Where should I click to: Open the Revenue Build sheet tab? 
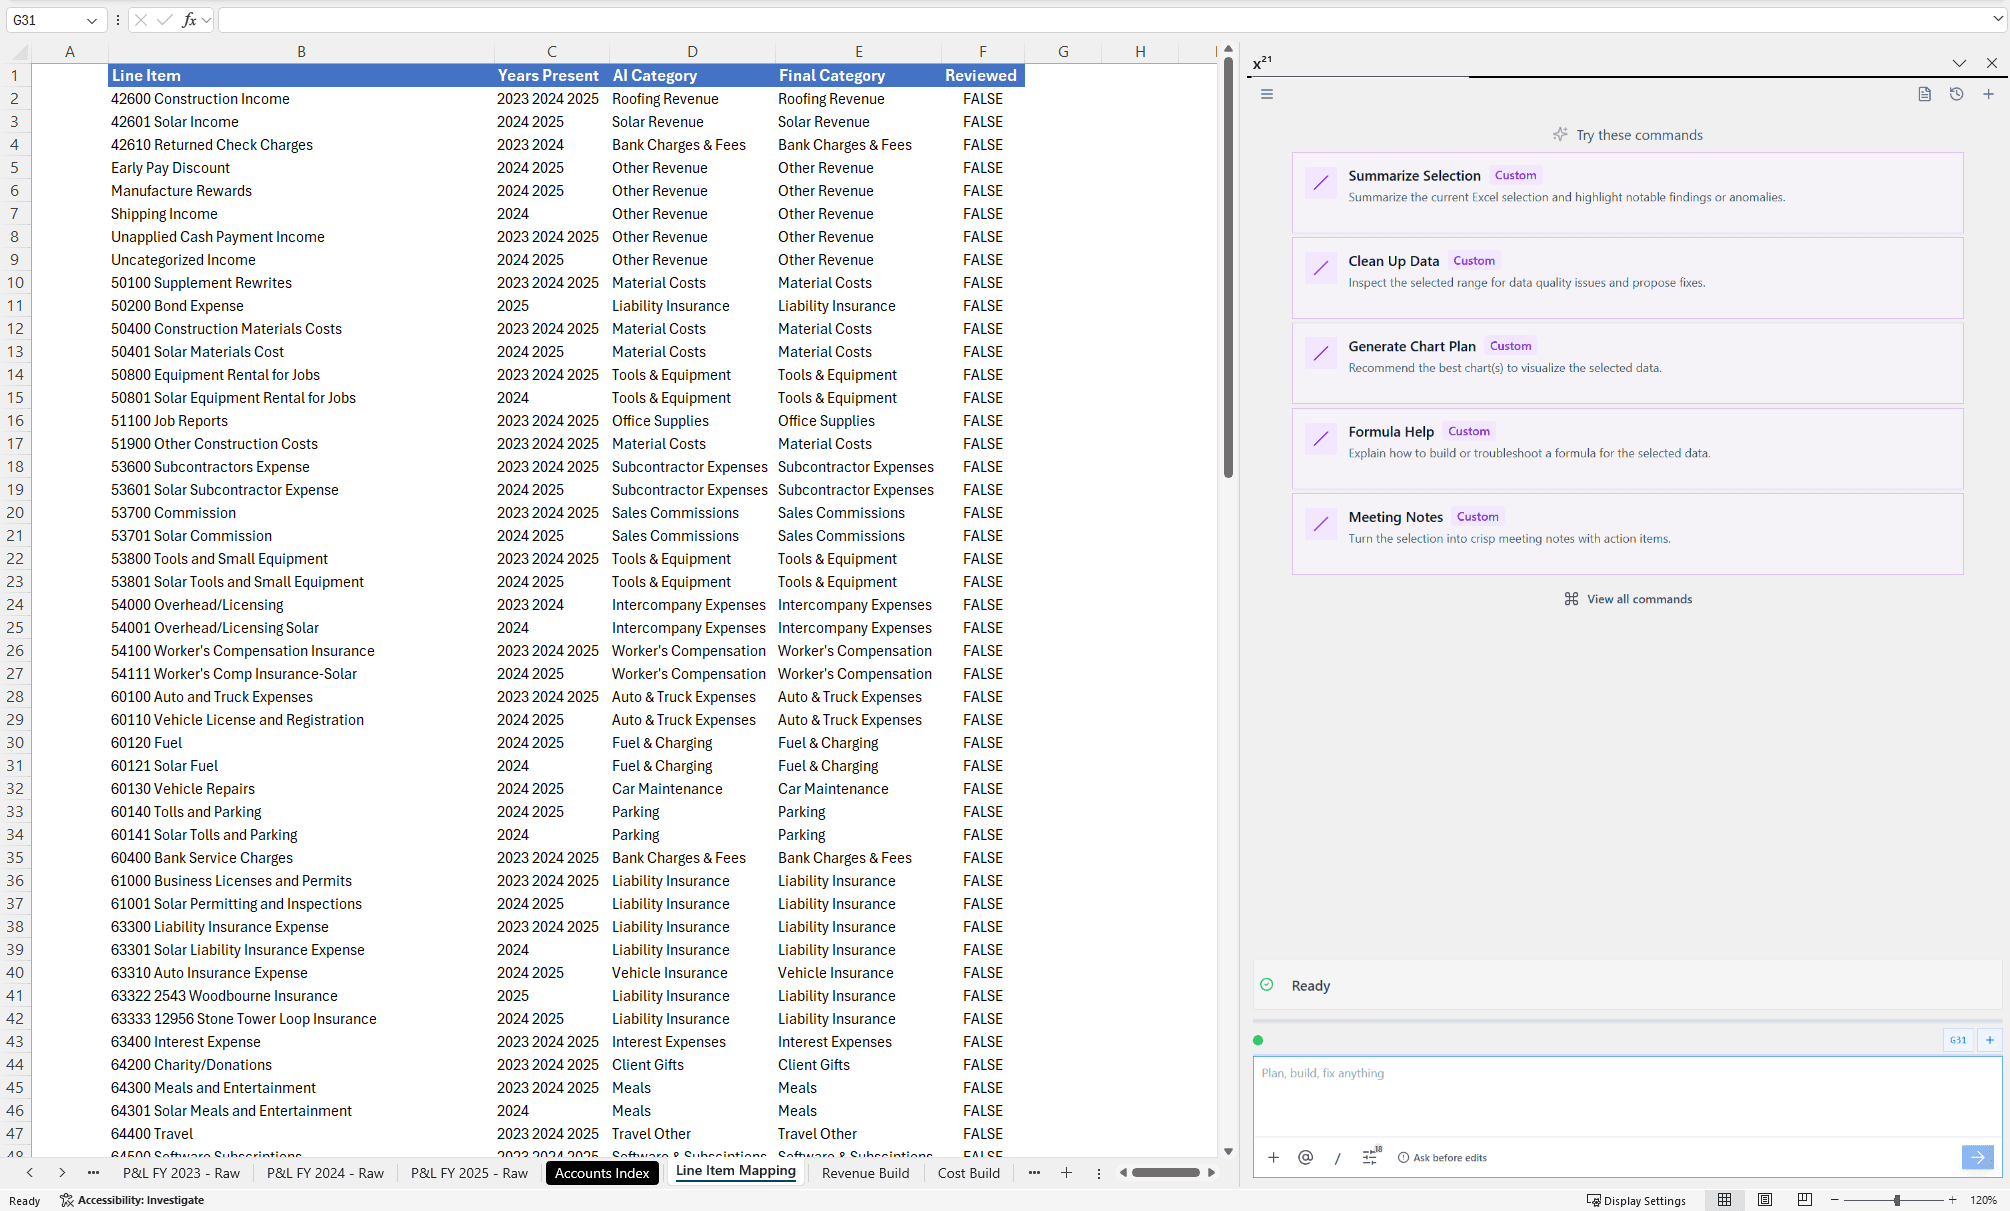[x=865, y=1173]
